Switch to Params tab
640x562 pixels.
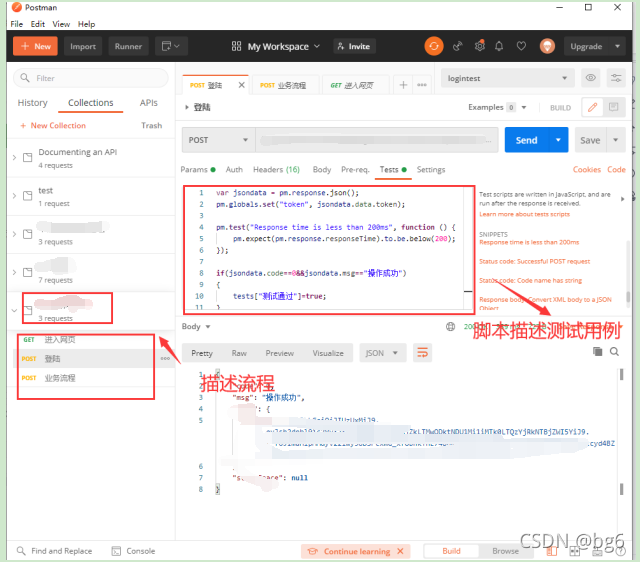tap(198, 169)
